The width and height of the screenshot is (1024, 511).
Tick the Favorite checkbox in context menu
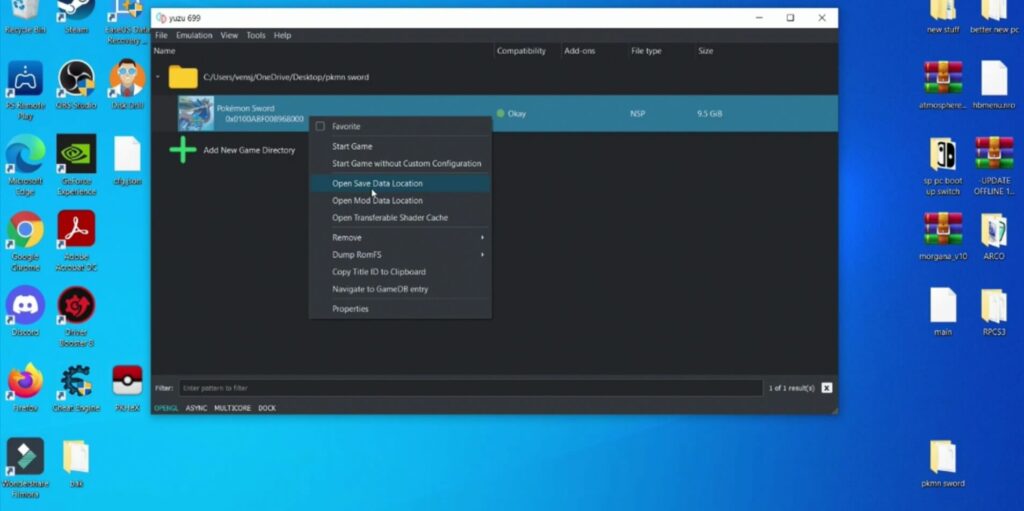(x=320, y=126)
